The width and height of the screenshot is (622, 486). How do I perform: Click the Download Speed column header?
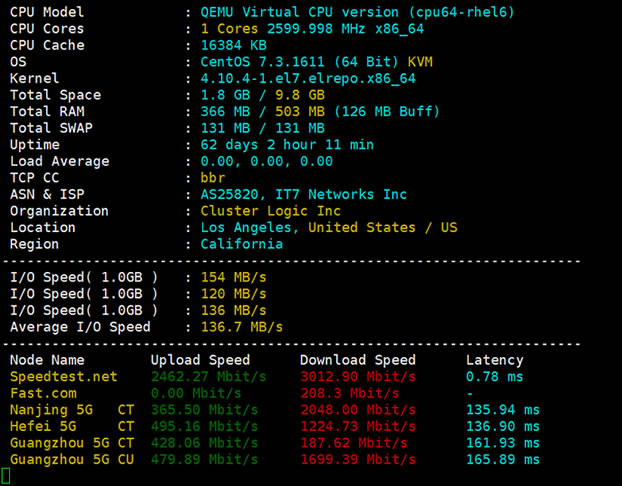(358, 360)
